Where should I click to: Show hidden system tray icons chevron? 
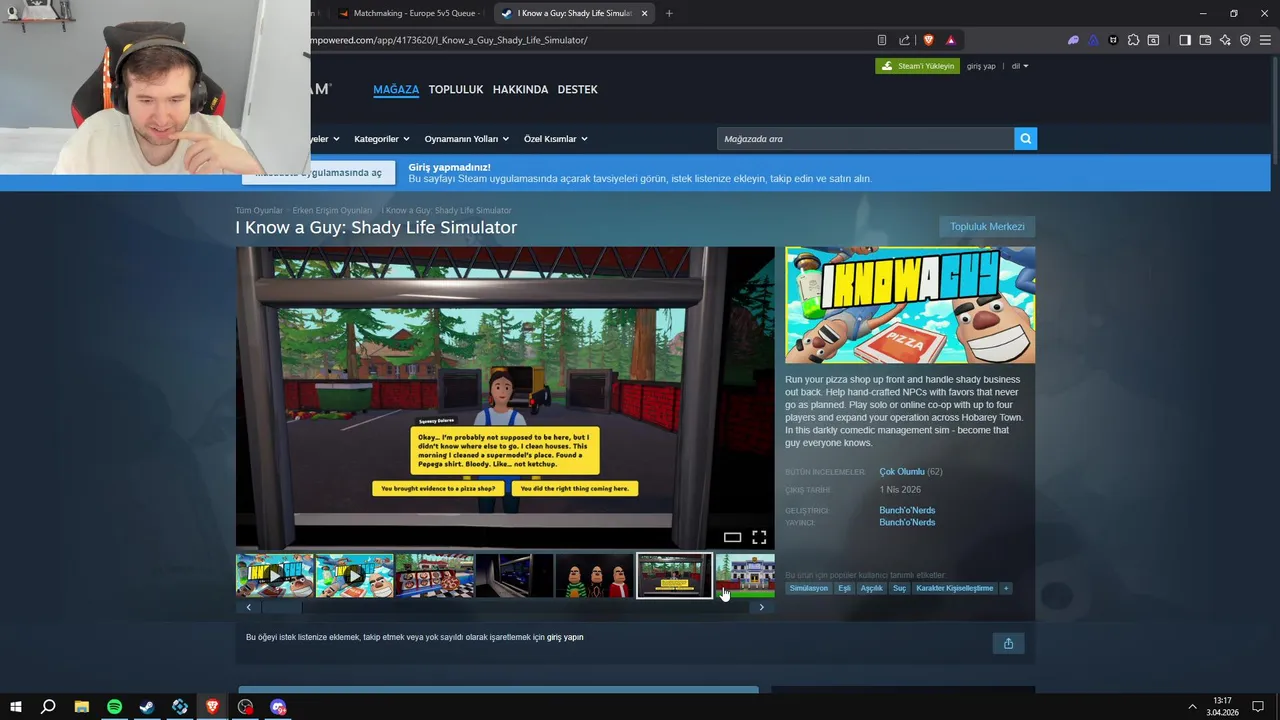pyautogui.click(x=1192, y=707)
